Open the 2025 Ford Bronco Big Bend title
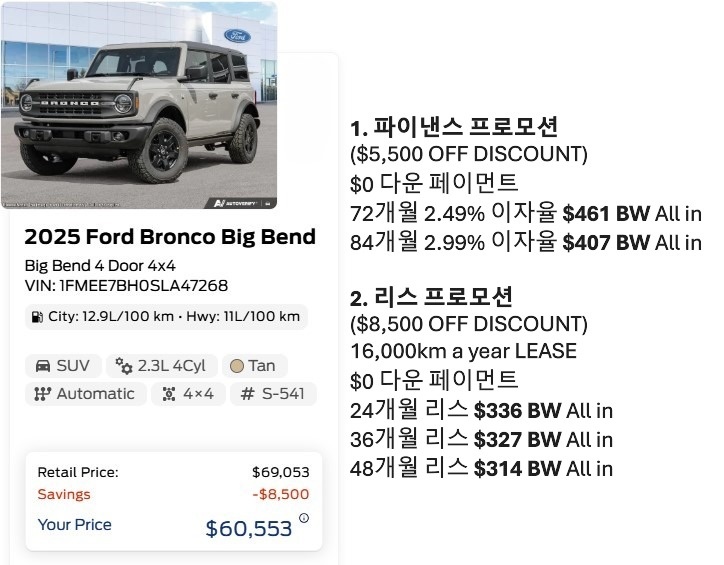 170,237
